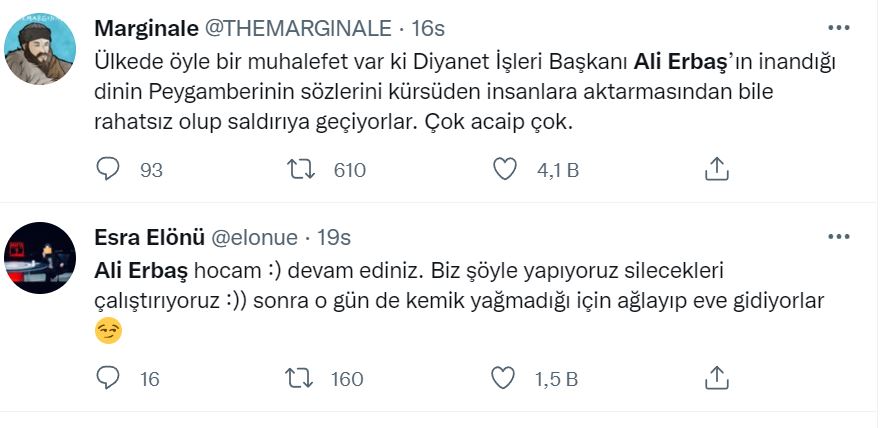Like Esra Elönü's tweet with heart icon

point(506,378)
